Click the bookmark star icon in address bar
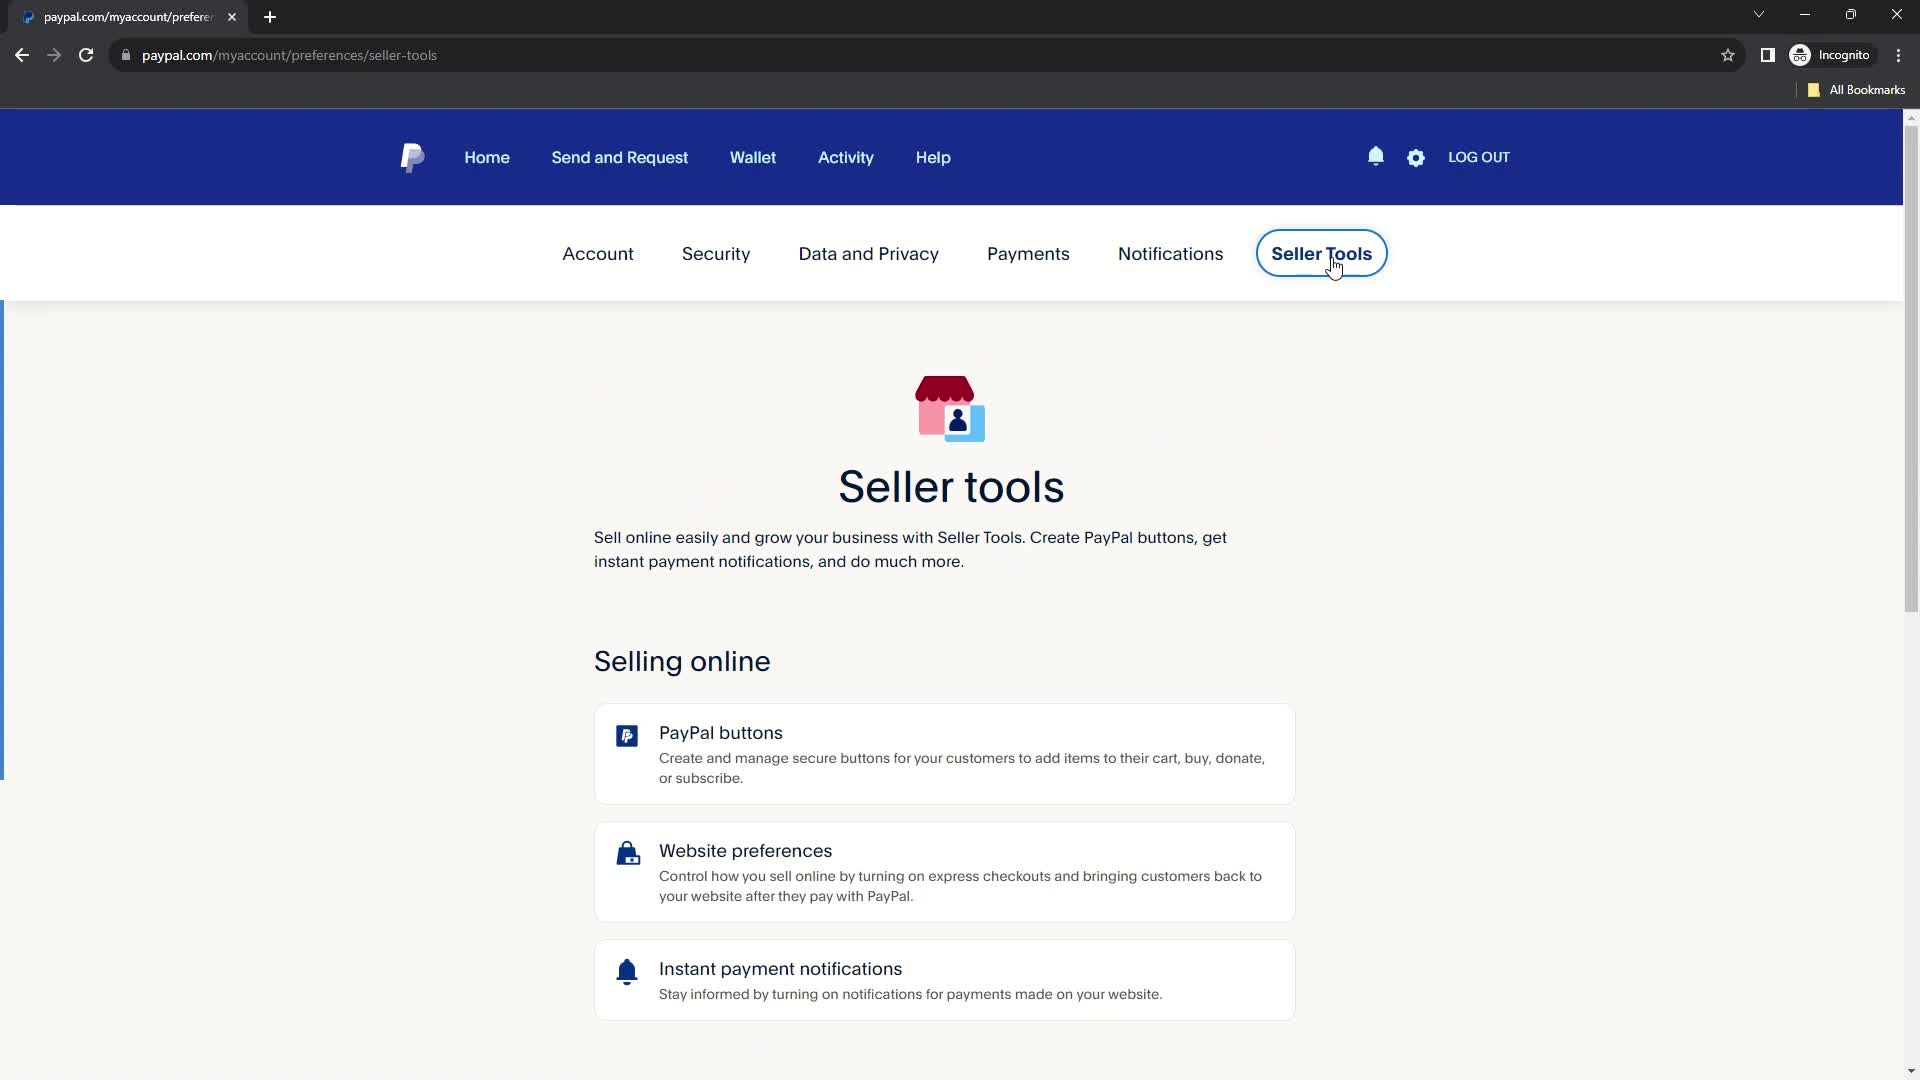The image size is (1920, 1080). pos(1729,55)
